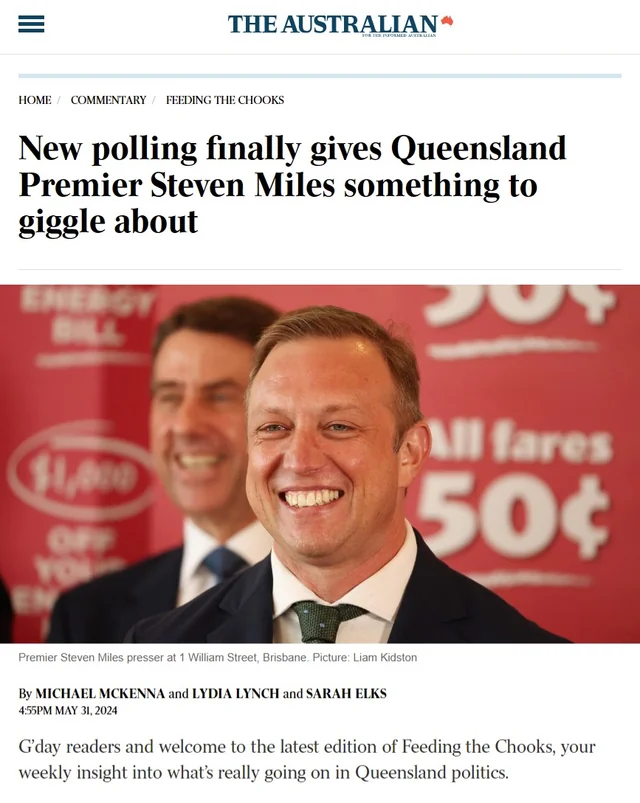
Task: Open the COMMENTARY breadcrumb section
Action: tap(108, 100)
